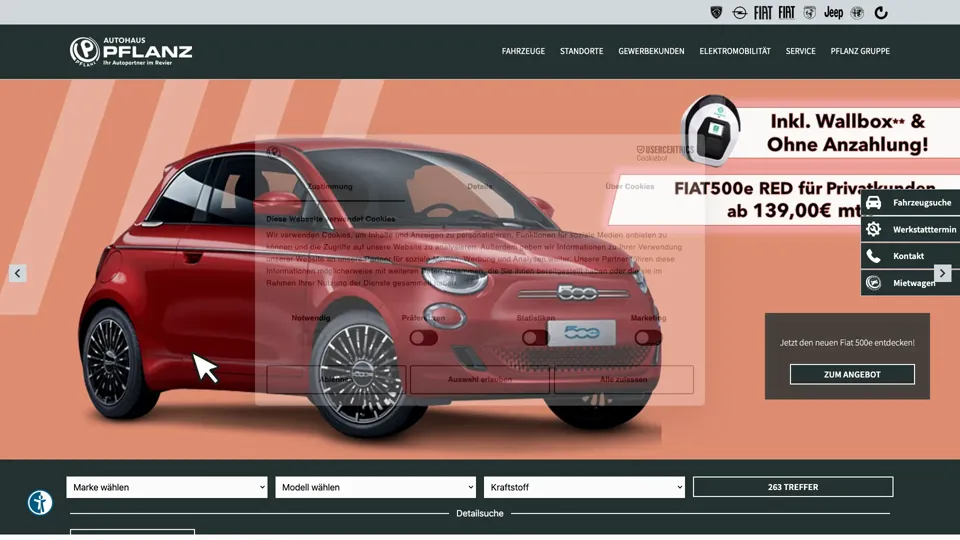
Task: Switch to the Über Cookies tab
Action: click(x=630, y=187)
